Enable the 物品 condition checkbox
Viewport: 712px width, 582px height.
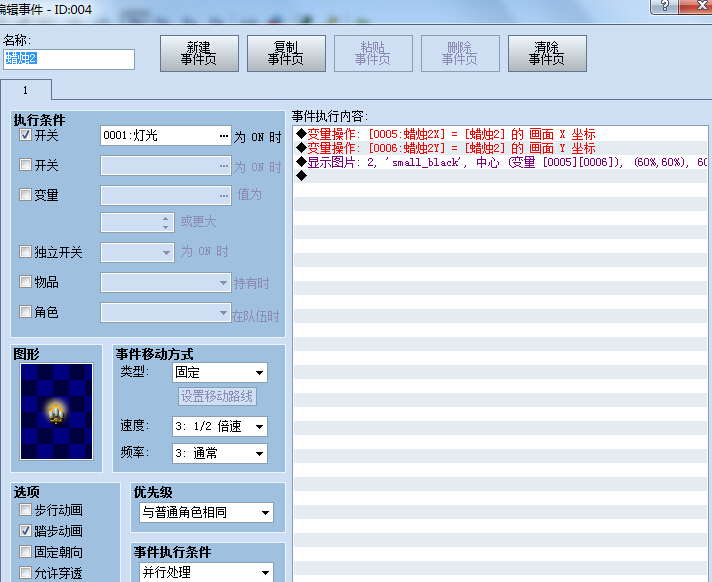(x=25, y=281)
